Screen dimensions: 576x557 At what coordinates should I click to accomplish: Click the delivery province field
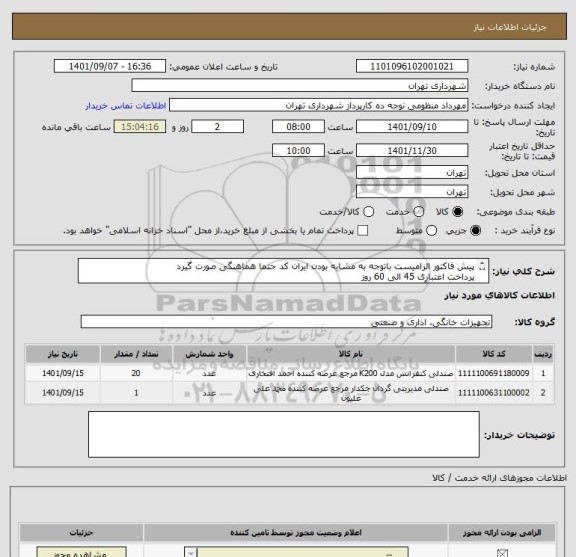tap(412, 173)
